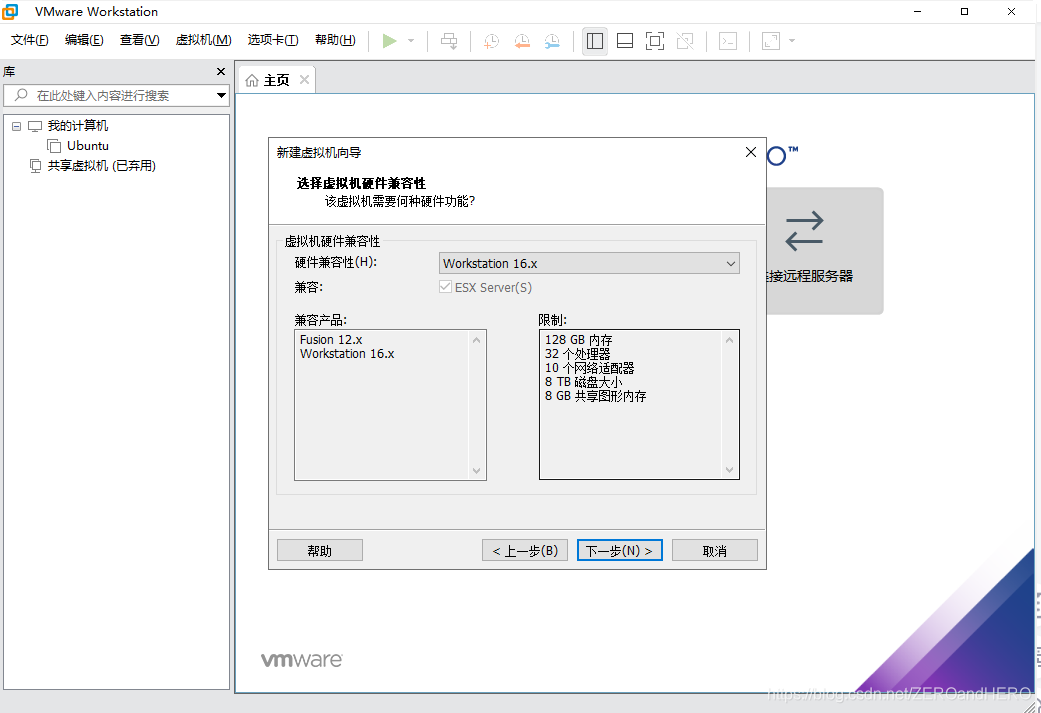Close the 主页 tab

pos(305,80)
